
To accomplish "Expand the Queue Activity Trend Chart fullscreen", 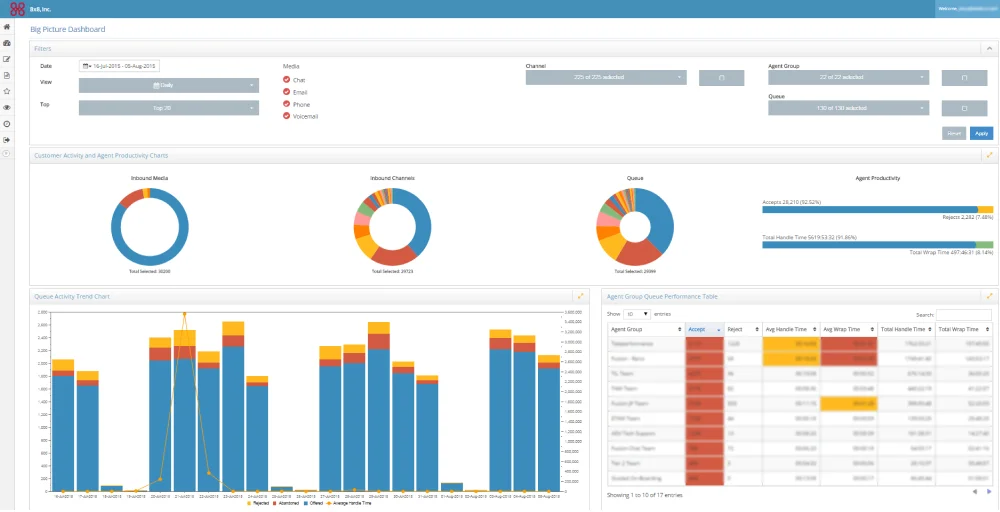I will point(580,296).
